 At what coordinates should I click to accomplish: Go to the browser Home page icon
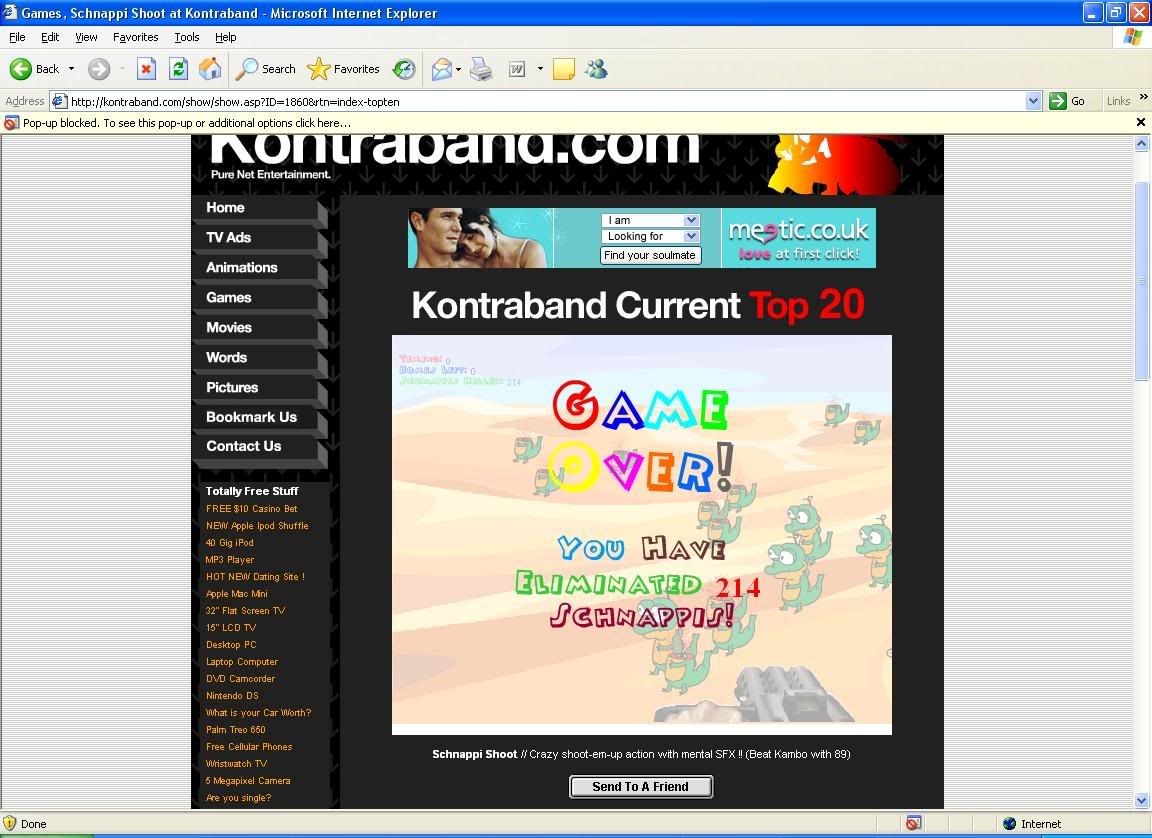pos(210,69)
